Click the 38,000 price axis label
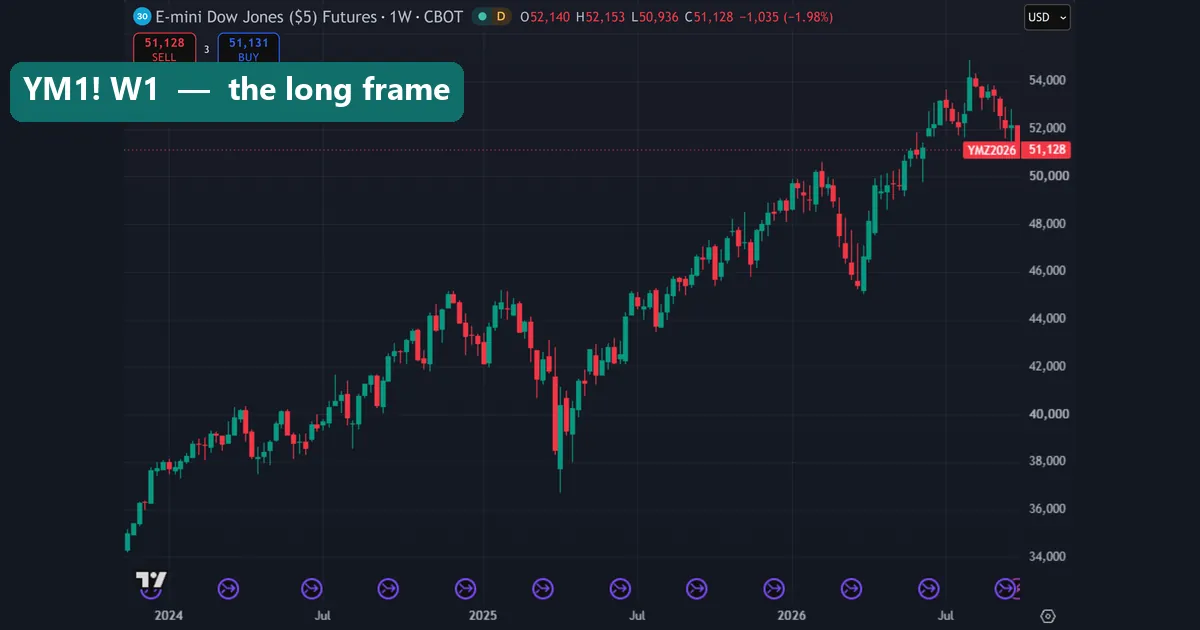The height and width of the screenshot is (630, 1200). click(x=1047, y=461)
